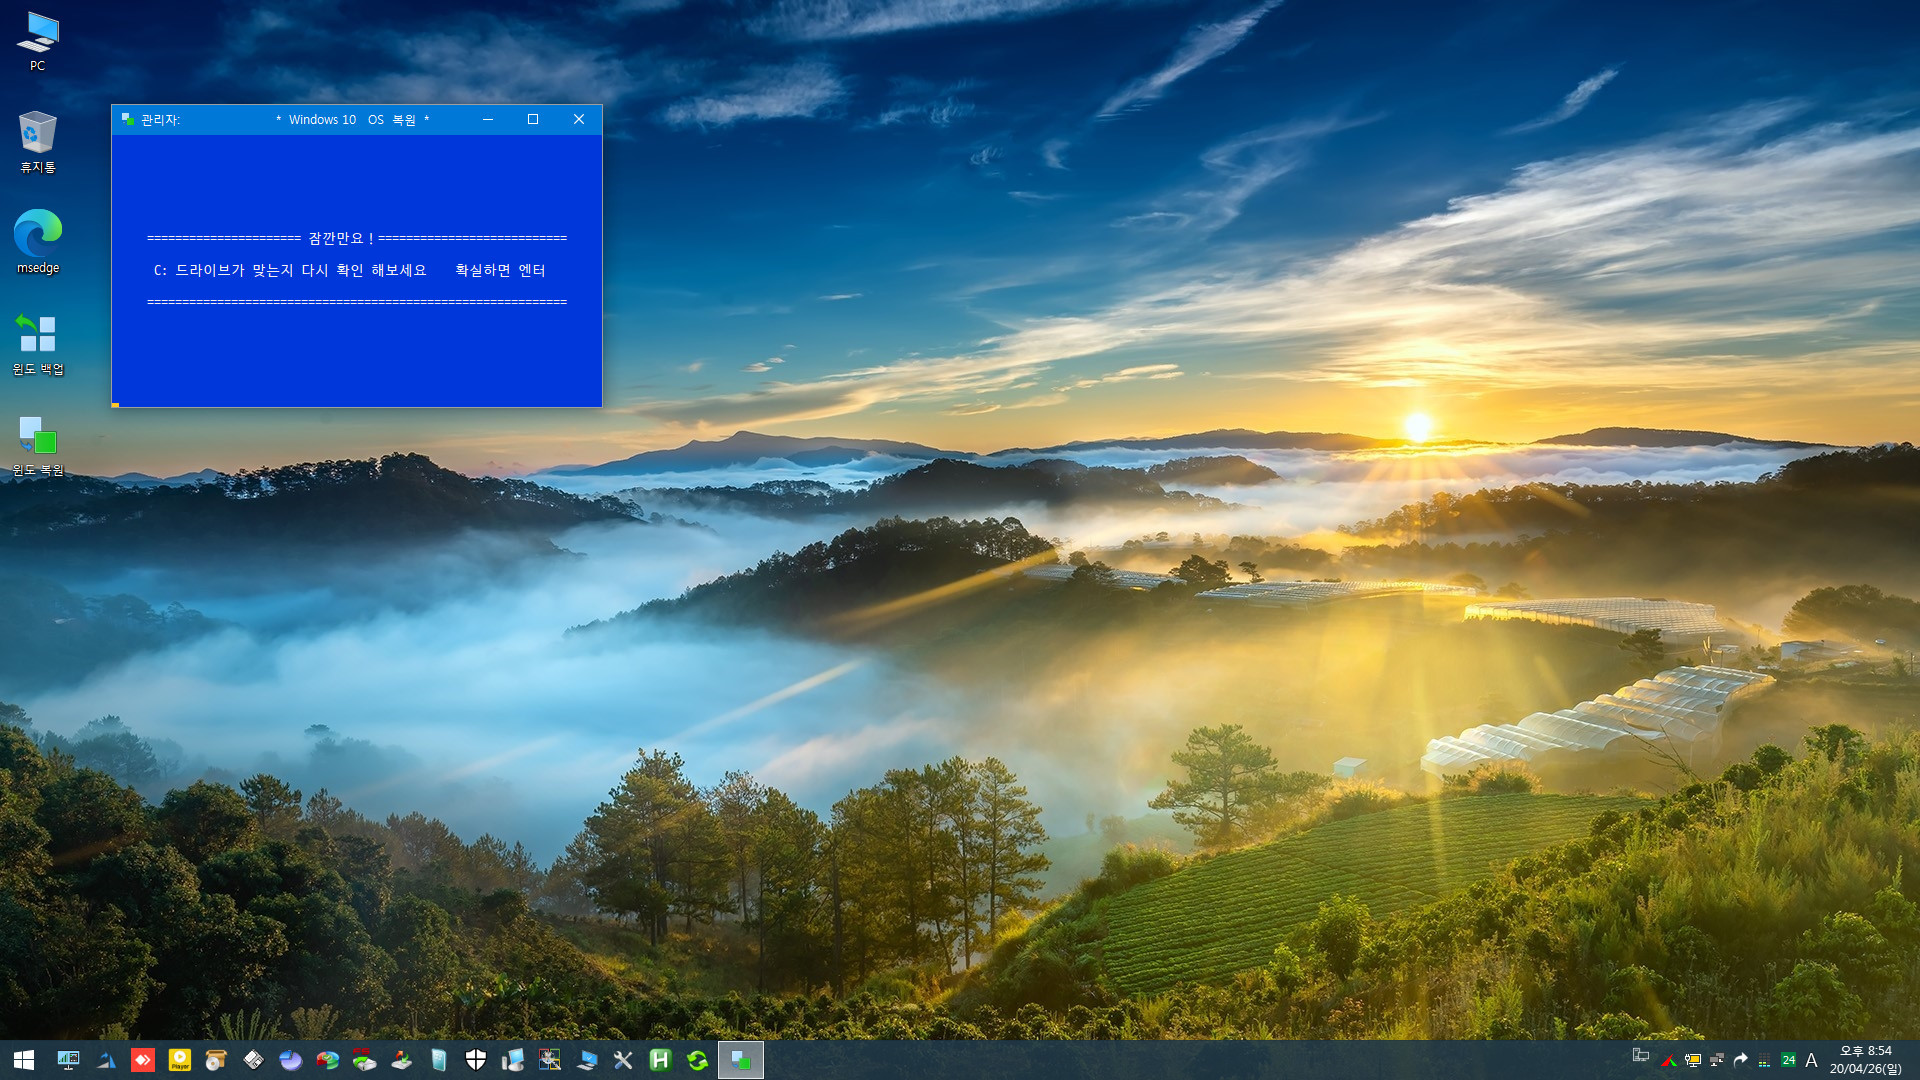1920x1080 pixels.
Task: Click the drive with green arrow taskbar icon
Action: click(402, 1060)
